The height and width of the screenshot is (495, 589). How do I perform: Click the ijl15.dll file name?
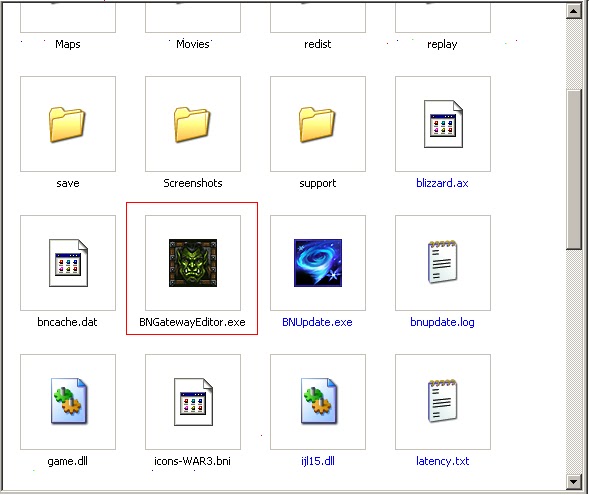click(x=318, y=462)
